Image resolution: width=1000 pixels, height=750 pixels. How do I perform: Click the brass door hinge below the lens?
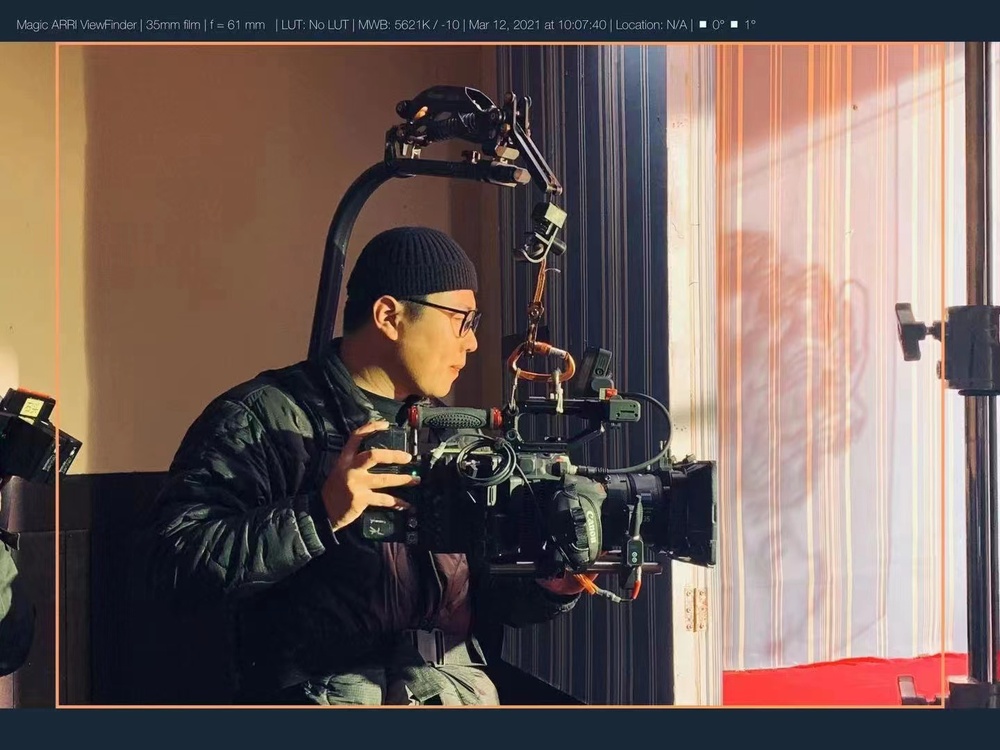(696, 608)
